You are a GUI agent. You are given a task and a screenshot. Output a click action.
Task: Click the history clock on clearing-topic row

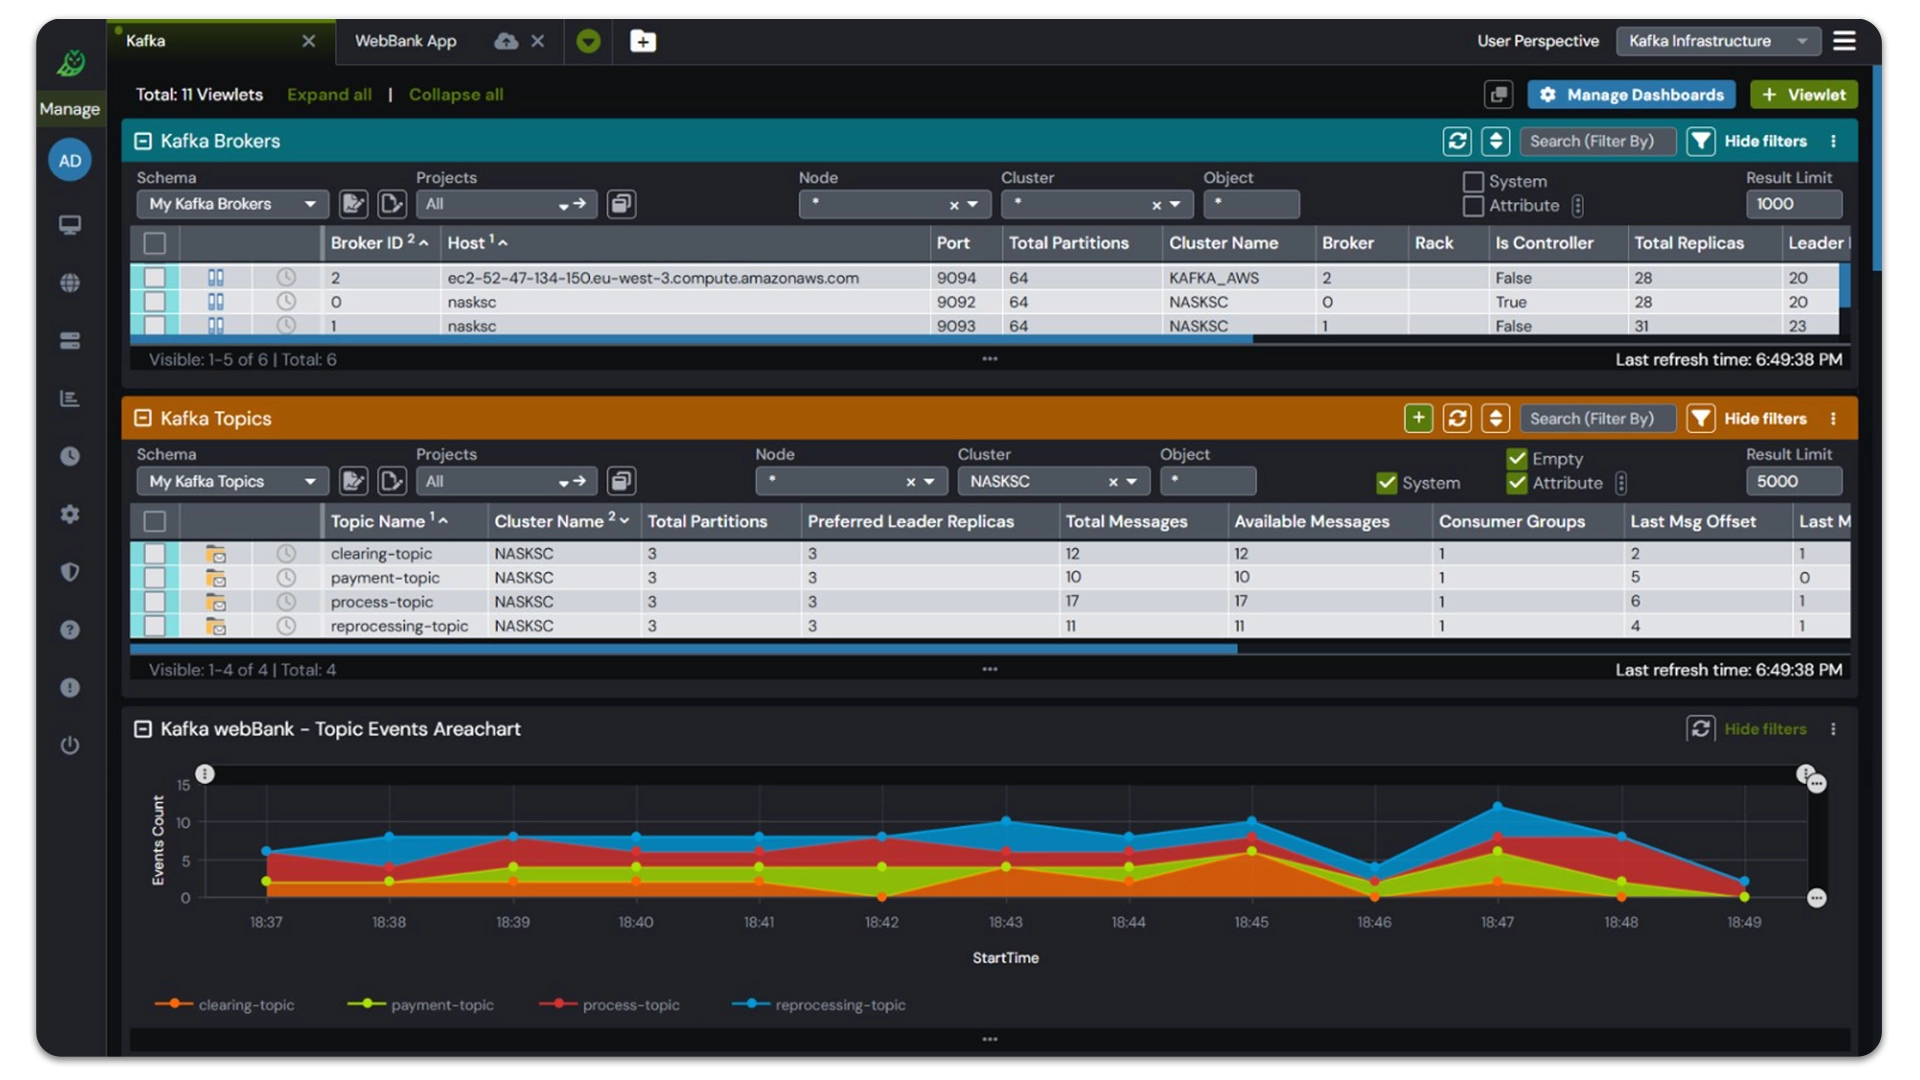tap(286, 553)
